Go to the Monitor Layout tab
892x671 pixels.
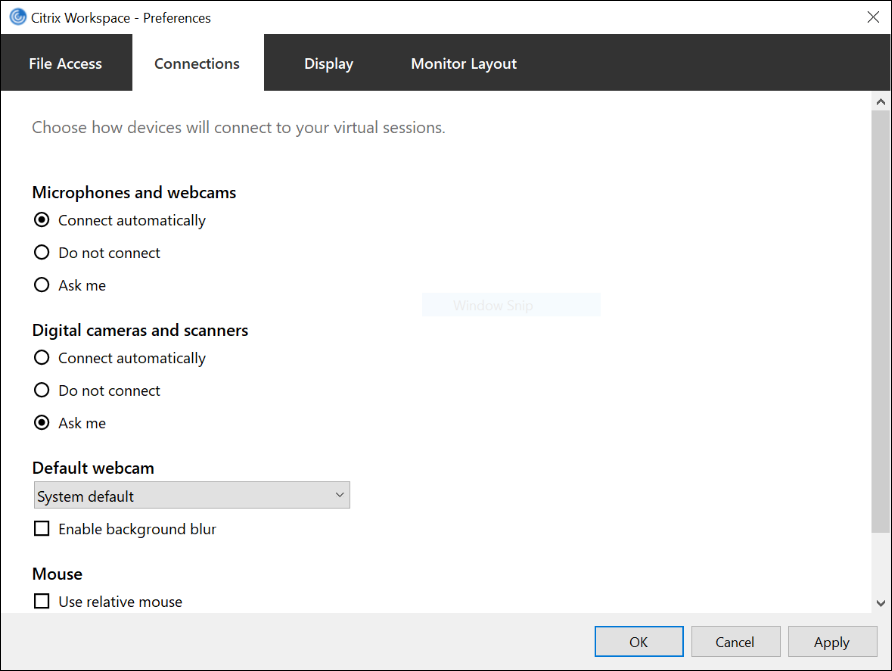pos(464,63)
